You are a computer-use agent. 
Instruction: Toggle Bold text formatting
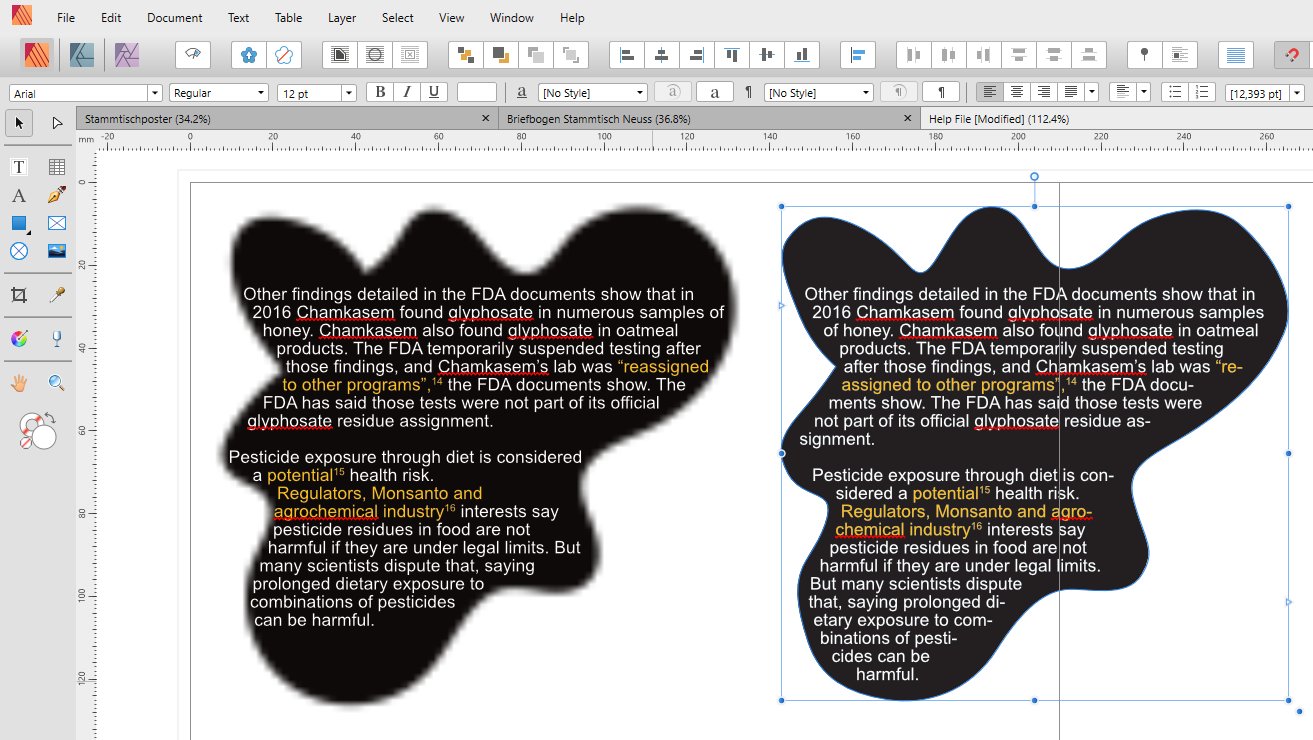(379, 92)
